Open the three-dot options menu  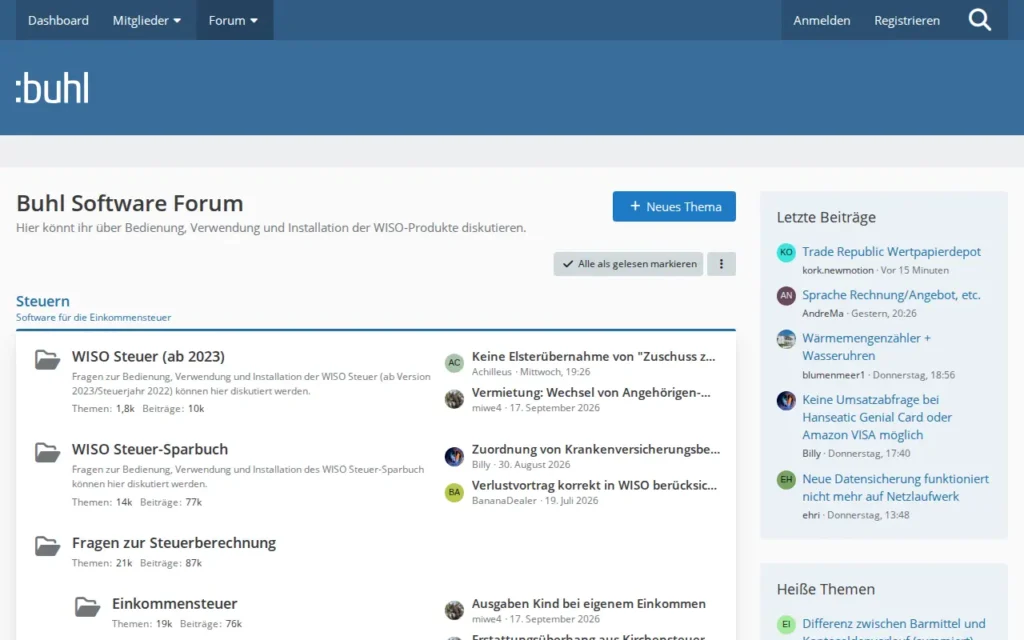(x=721, y=264)
